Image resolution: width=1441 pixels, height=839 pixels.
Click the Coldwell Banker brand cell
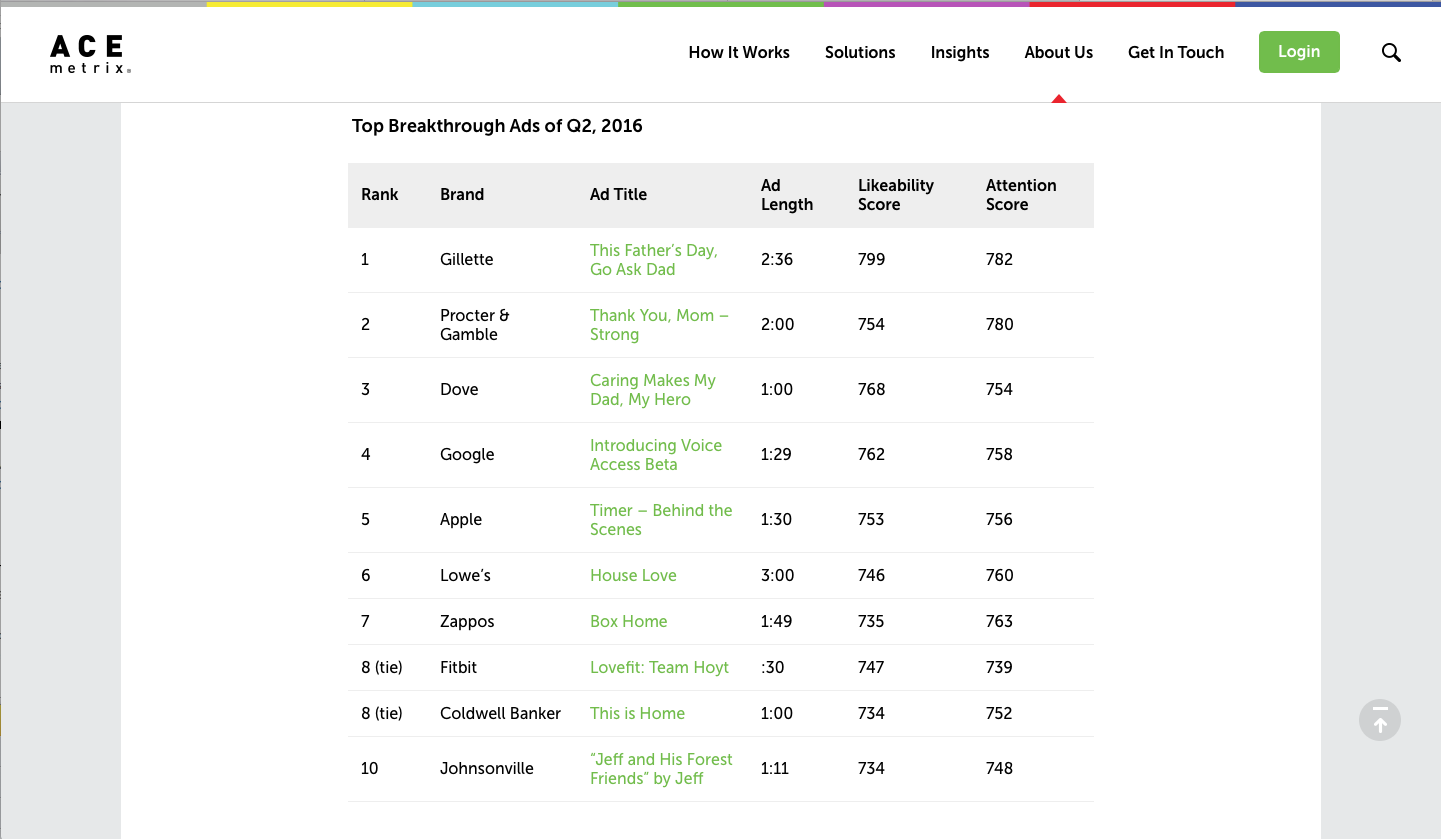[500, 714]
